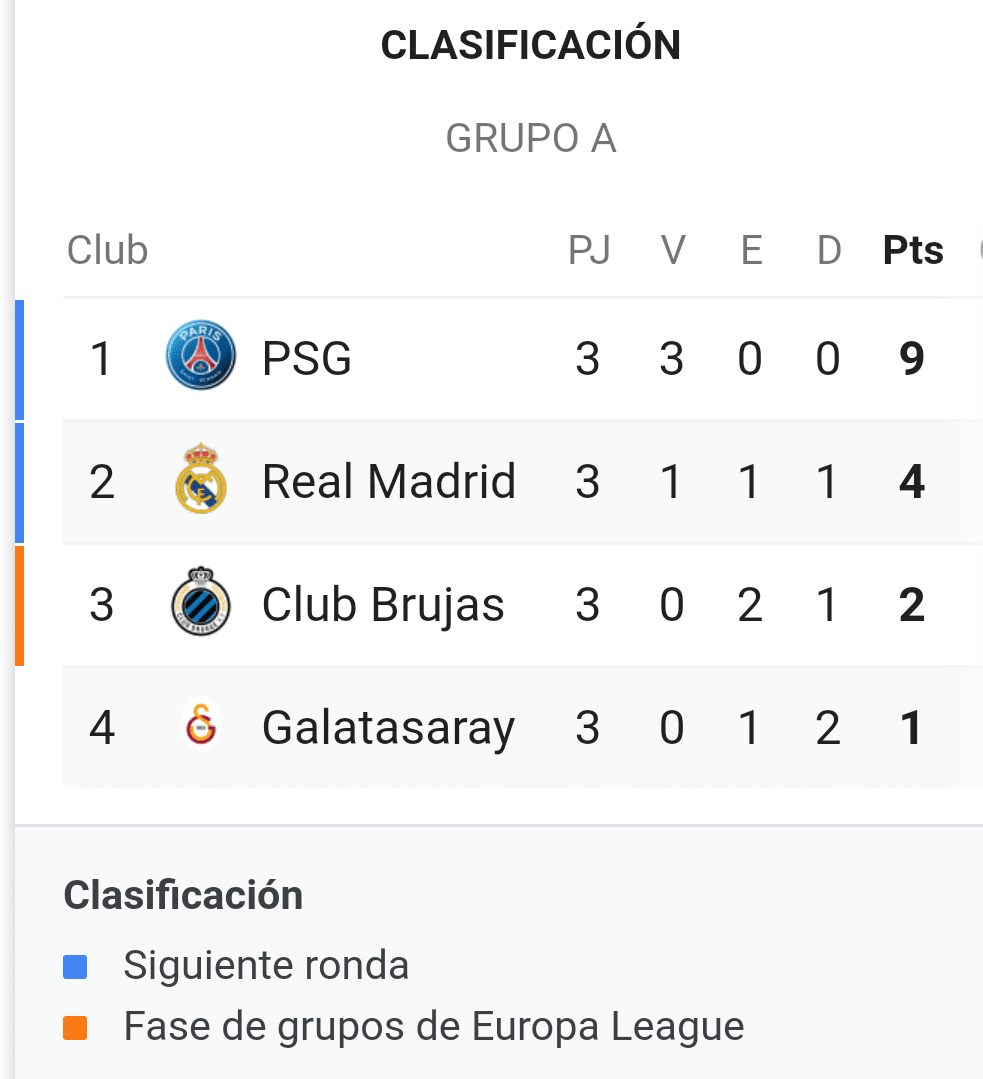The width and height of the screenshot is (983, 1079).
Task: Click the Club column header
Action: tap(107, 250)
